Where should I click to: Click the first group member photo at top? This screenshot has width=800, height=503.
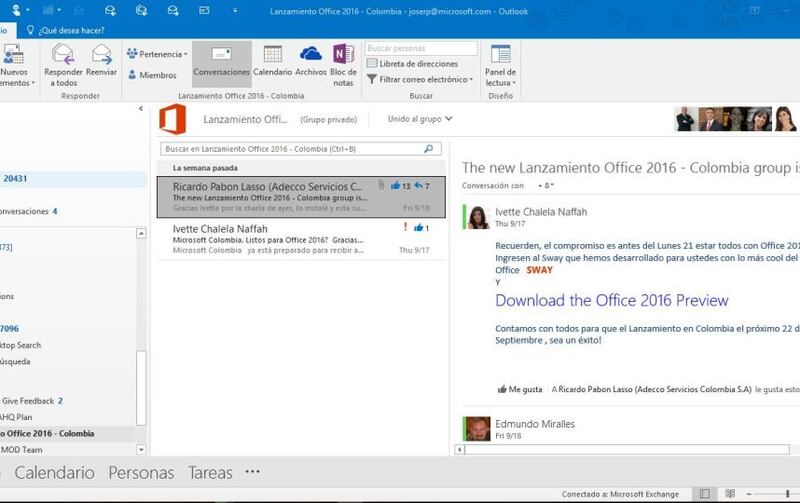click(685, 119)
